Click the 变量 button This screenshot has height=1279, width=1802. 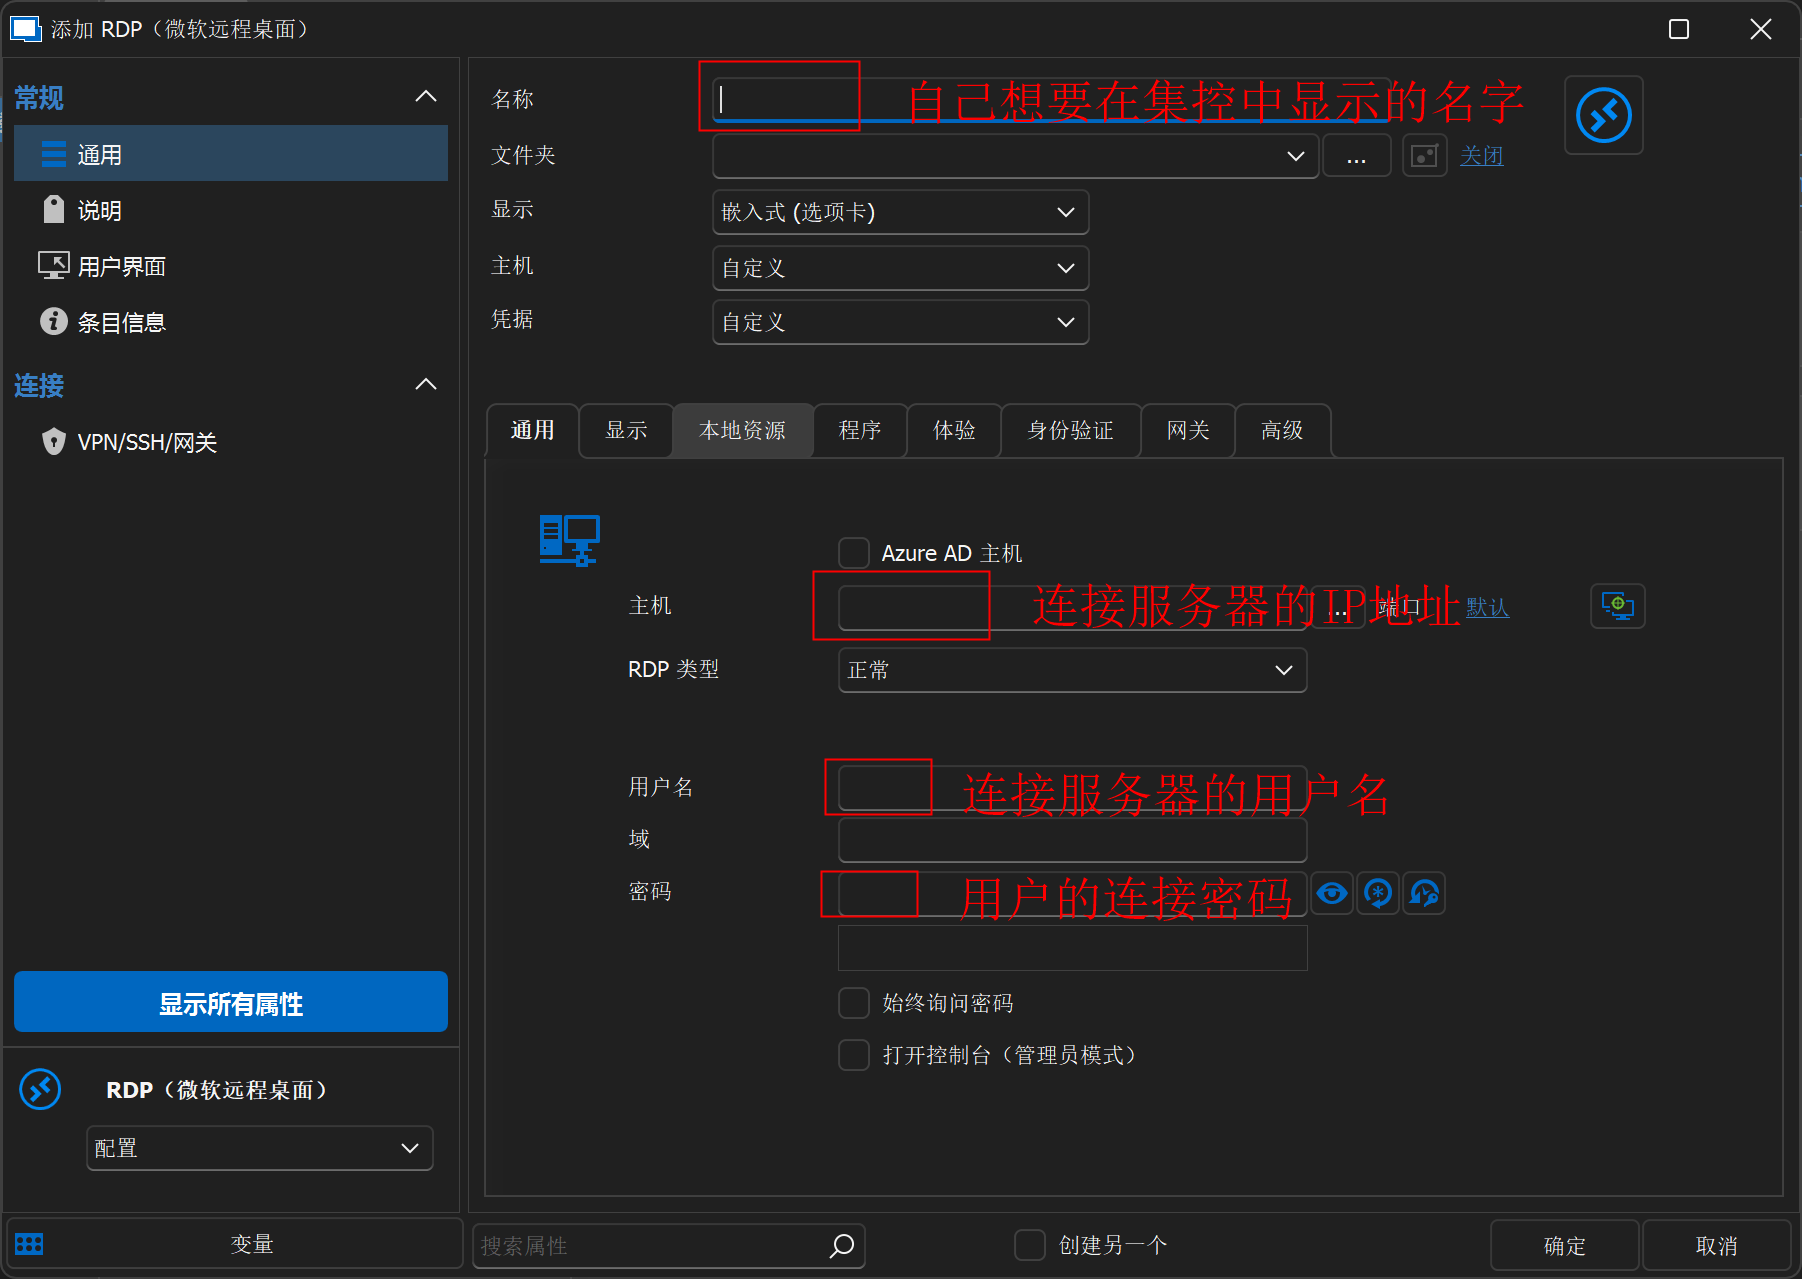point(233,1244)
